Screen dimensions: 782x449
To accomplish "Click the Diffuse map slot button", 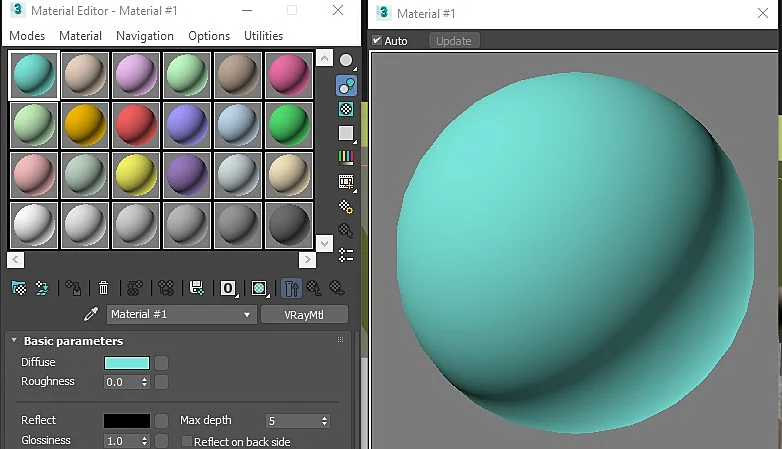I will pos(161,363).
